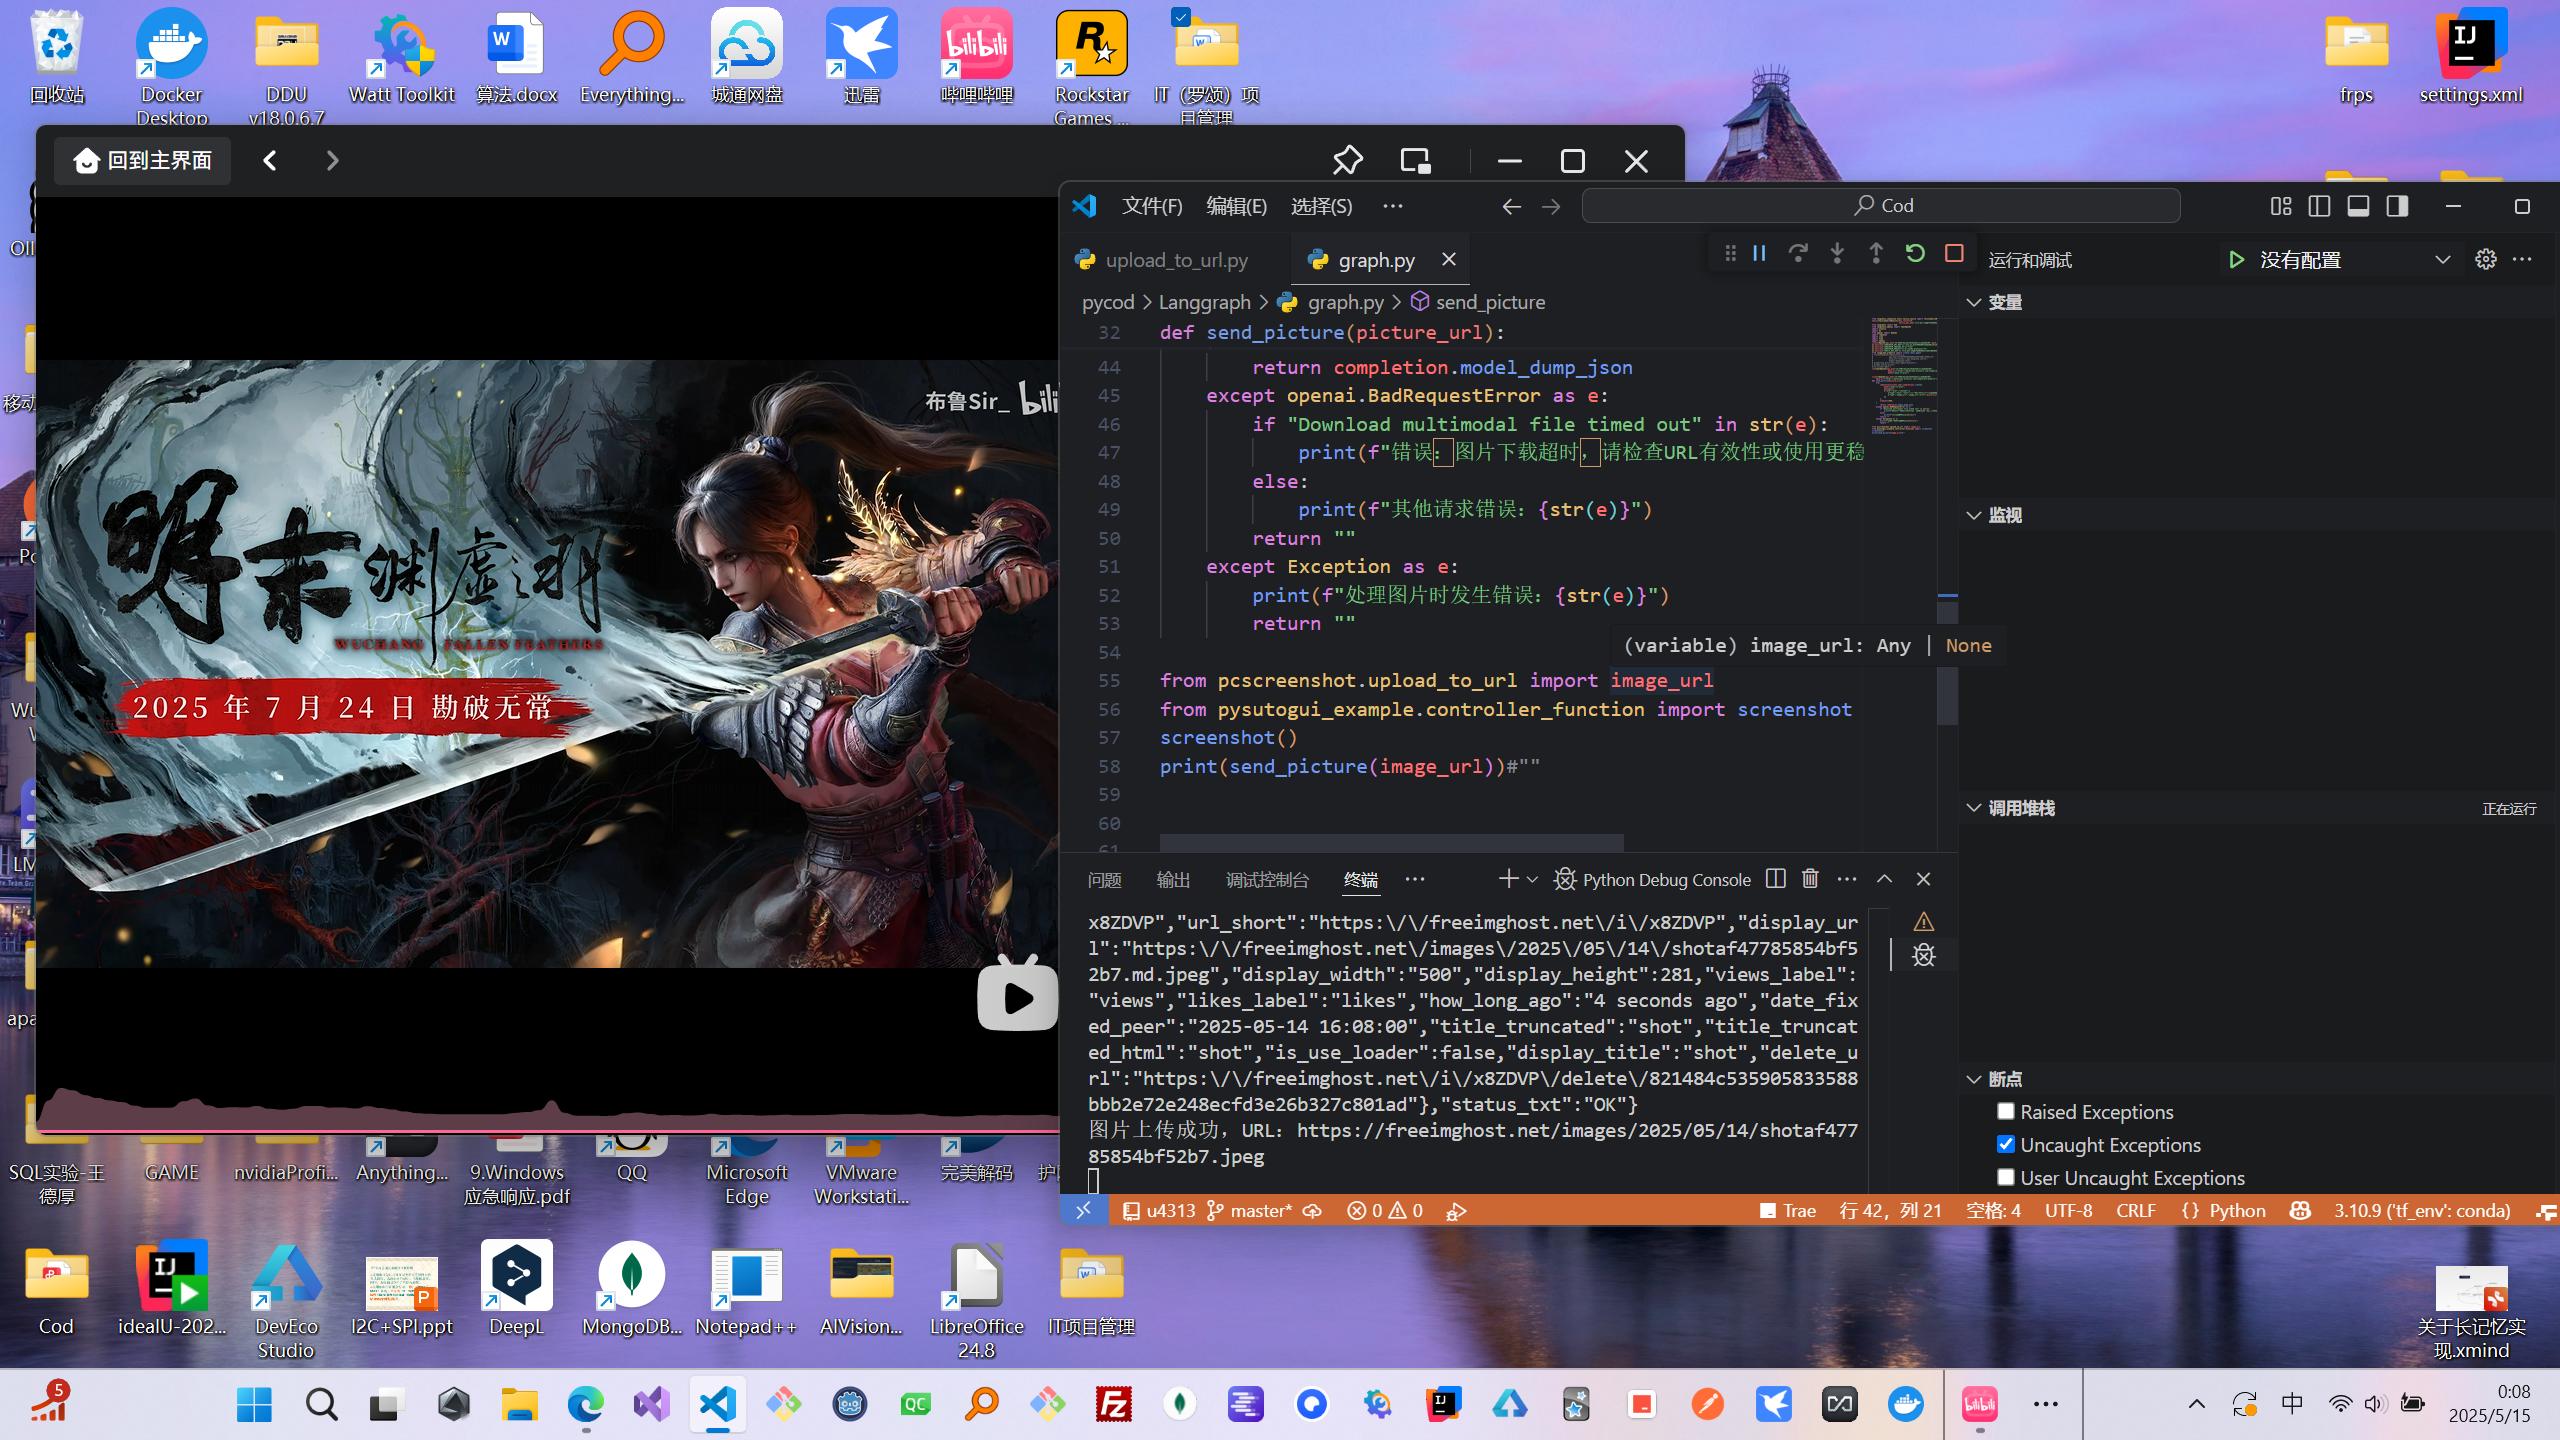Open the 文件(F) menu
This screenshot has width=2560, height=1440.
pyautogui.click(x=1152, y=206)
